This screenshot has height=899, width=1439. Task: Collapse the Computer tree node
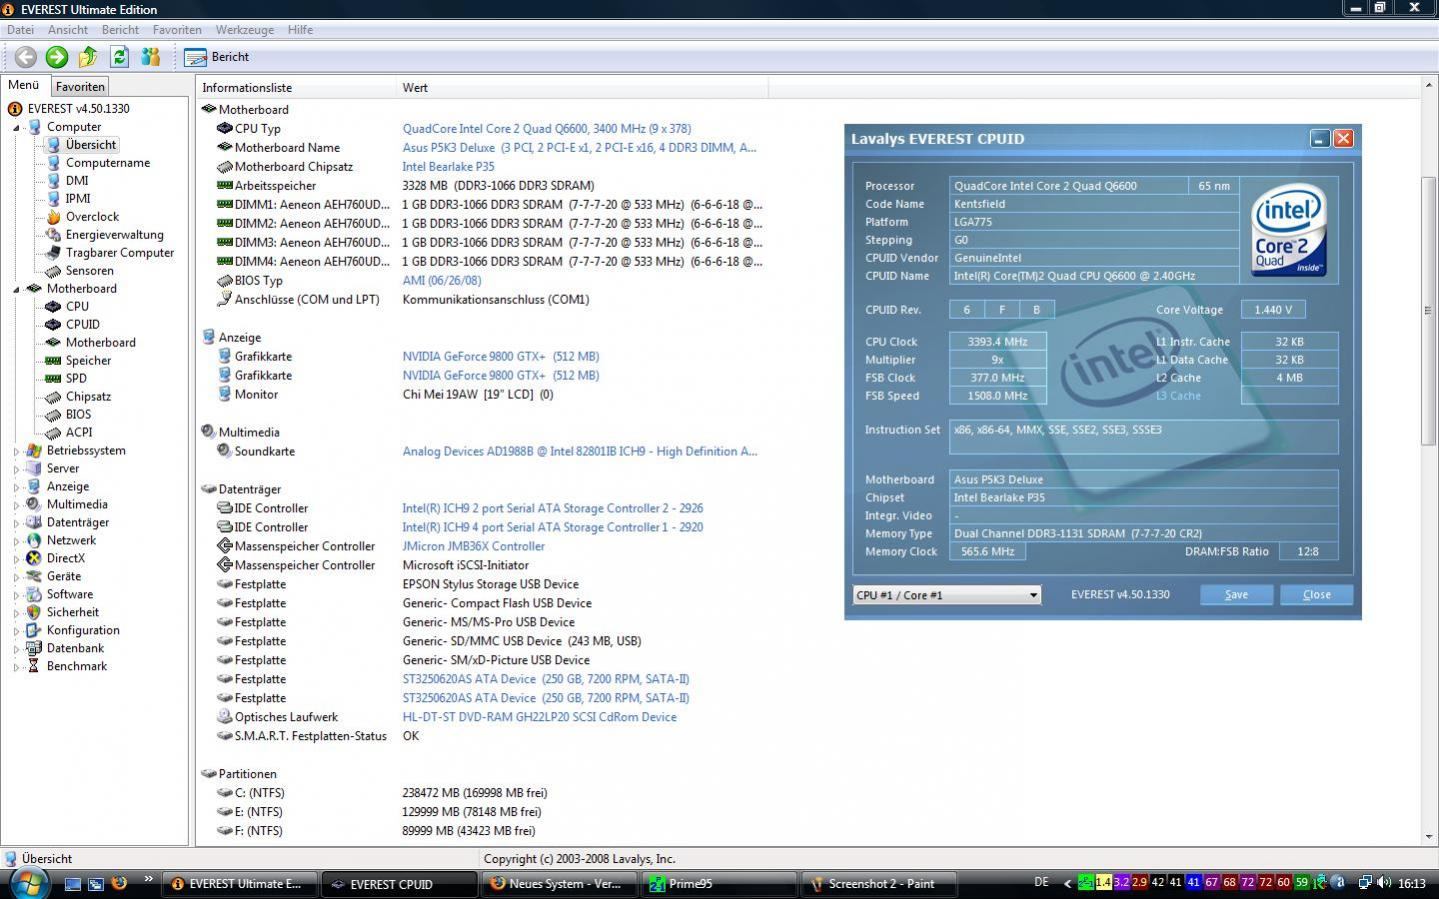click(x=17, y=128)
